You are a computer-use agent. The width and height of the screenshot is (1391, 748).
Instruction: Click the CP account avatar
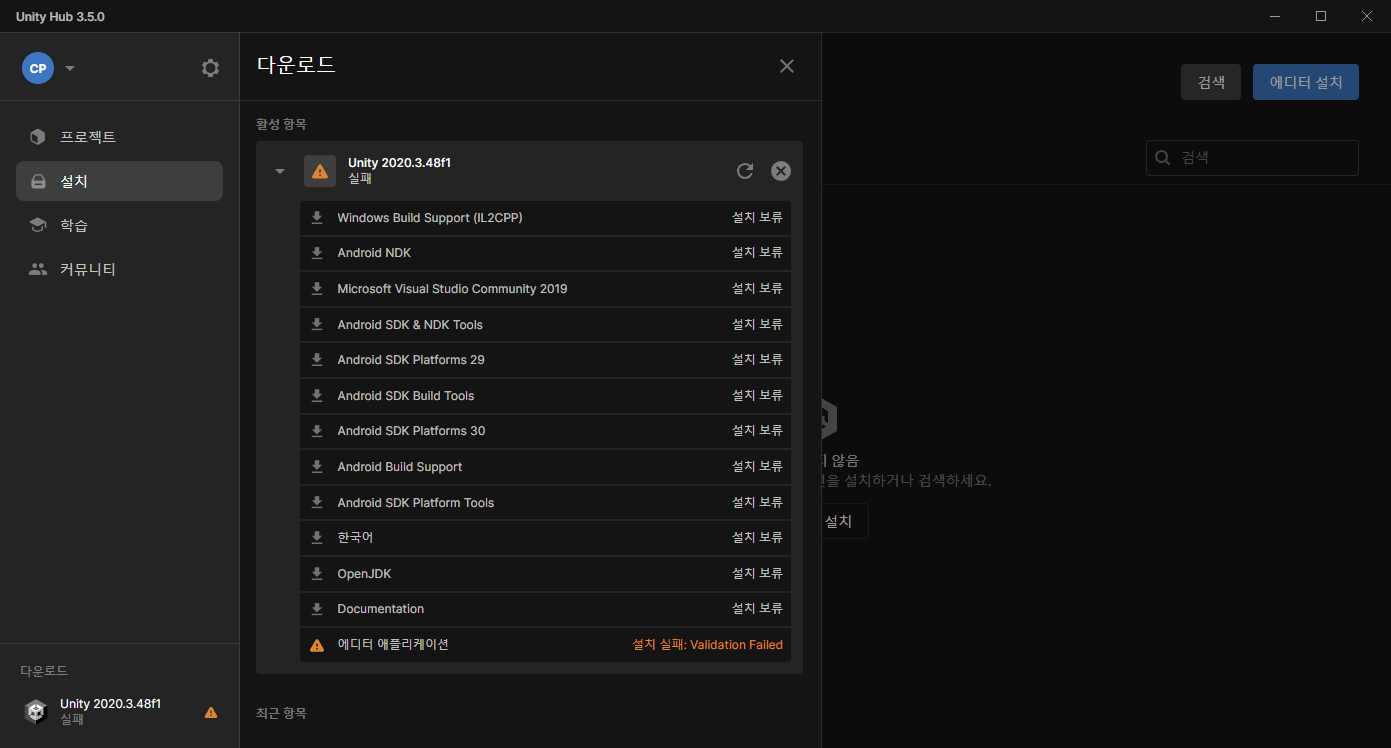38,68
